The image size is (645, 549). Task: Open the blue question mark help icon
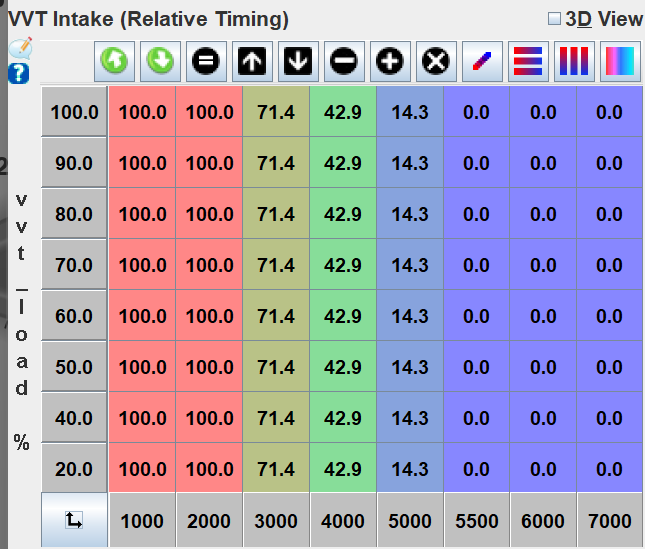[x=19, y=73]
